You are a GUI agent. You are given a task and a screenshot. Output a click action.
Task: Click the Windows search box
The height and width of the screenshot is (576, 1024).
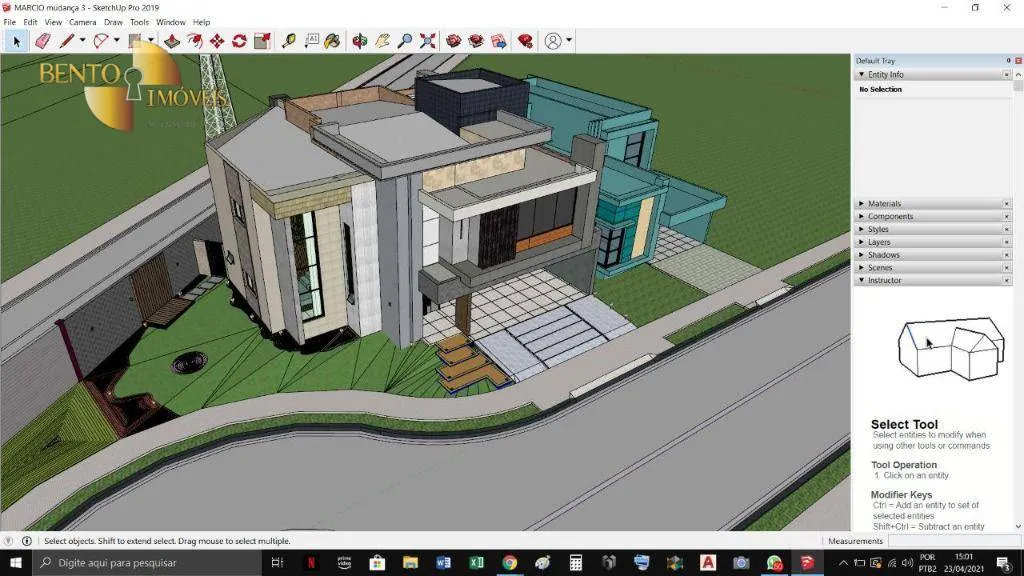pyautogui.click(x=146, y=562)
